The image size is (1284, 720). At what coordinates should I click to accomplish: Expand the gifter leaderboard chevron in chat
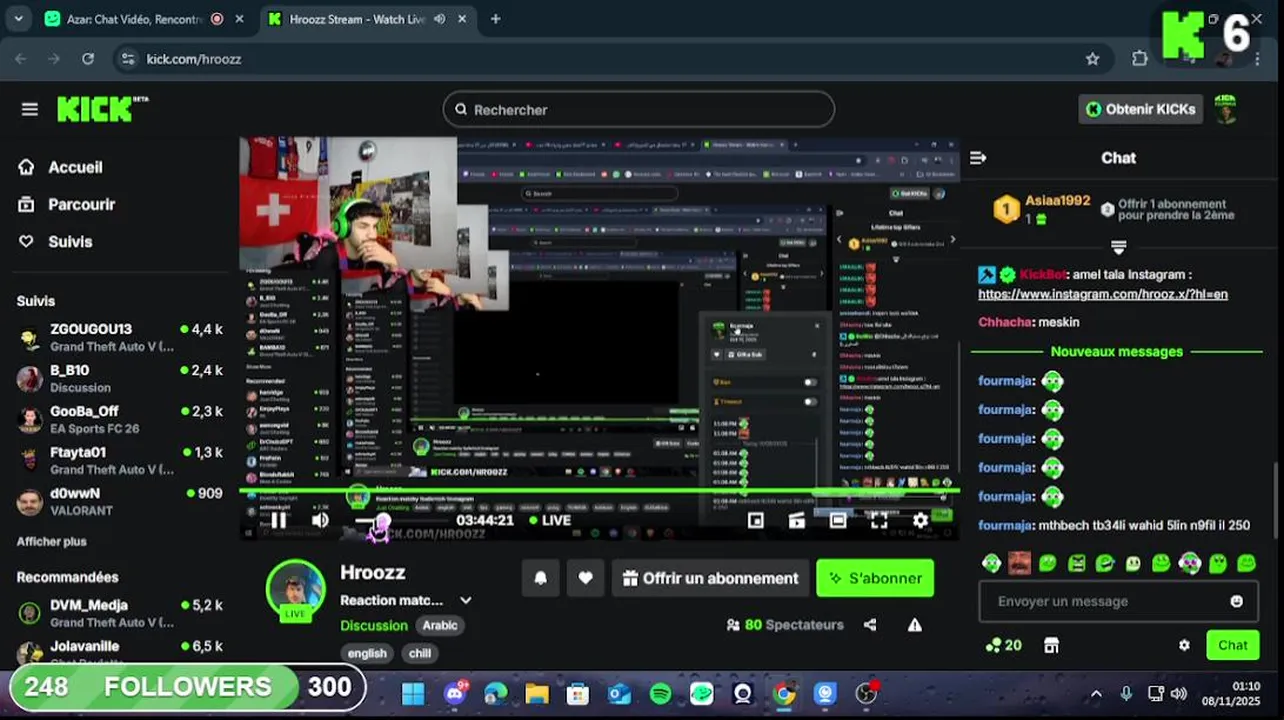[x=1118, y=246]
